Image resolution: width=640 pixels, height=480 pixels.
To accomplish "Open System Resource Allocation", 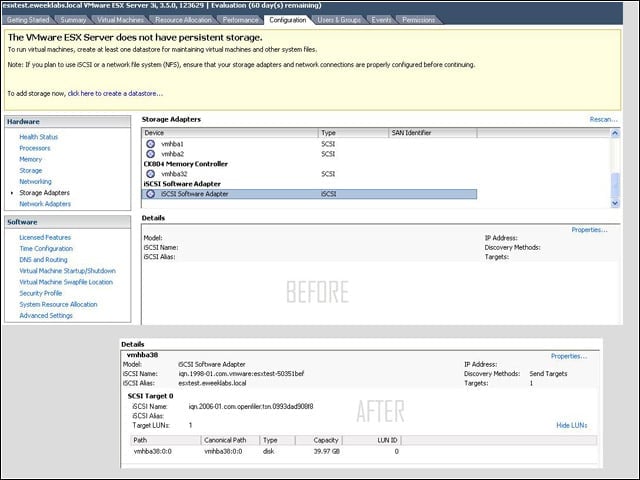I will tap(58, 304).
